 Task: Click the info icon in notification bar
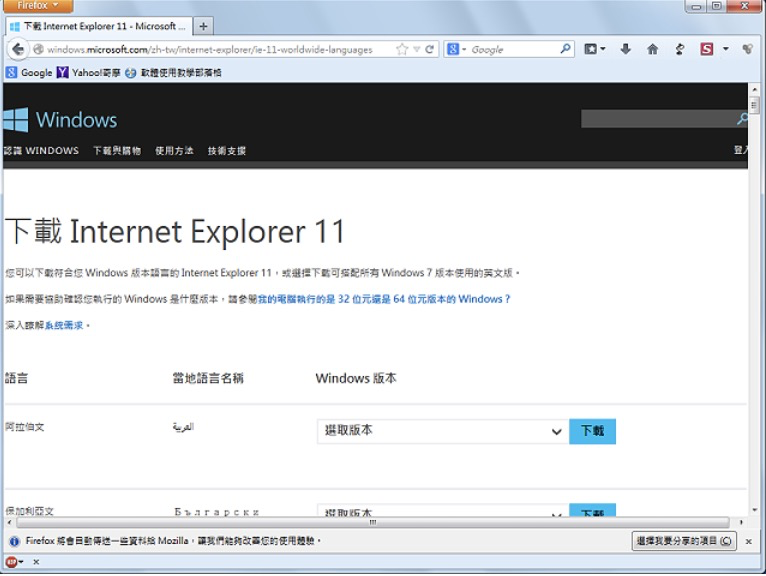tap(14, 541)
